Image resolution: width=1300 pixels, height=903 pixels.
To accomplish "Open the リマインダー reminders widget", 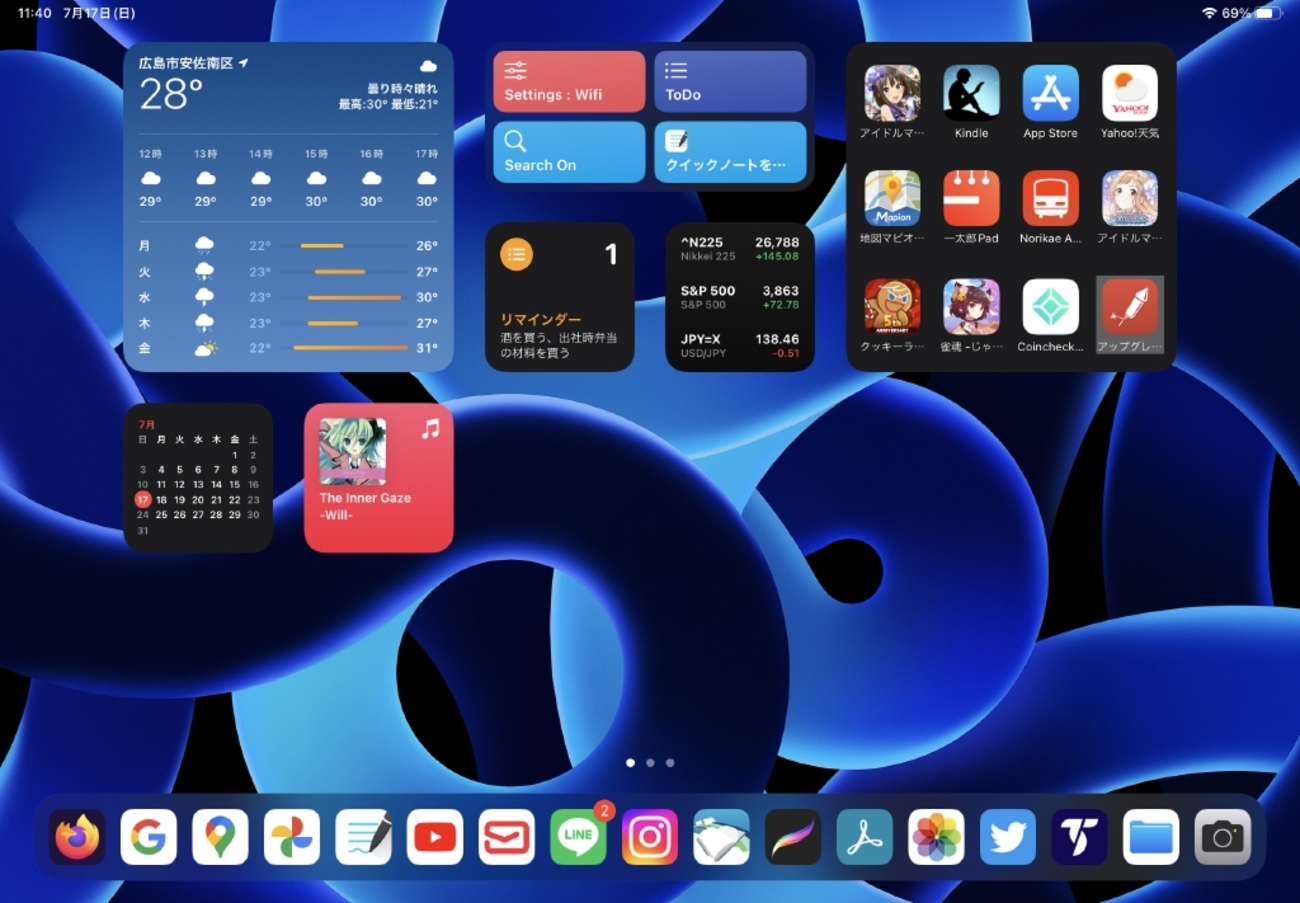I will click(x=558, y=295).
